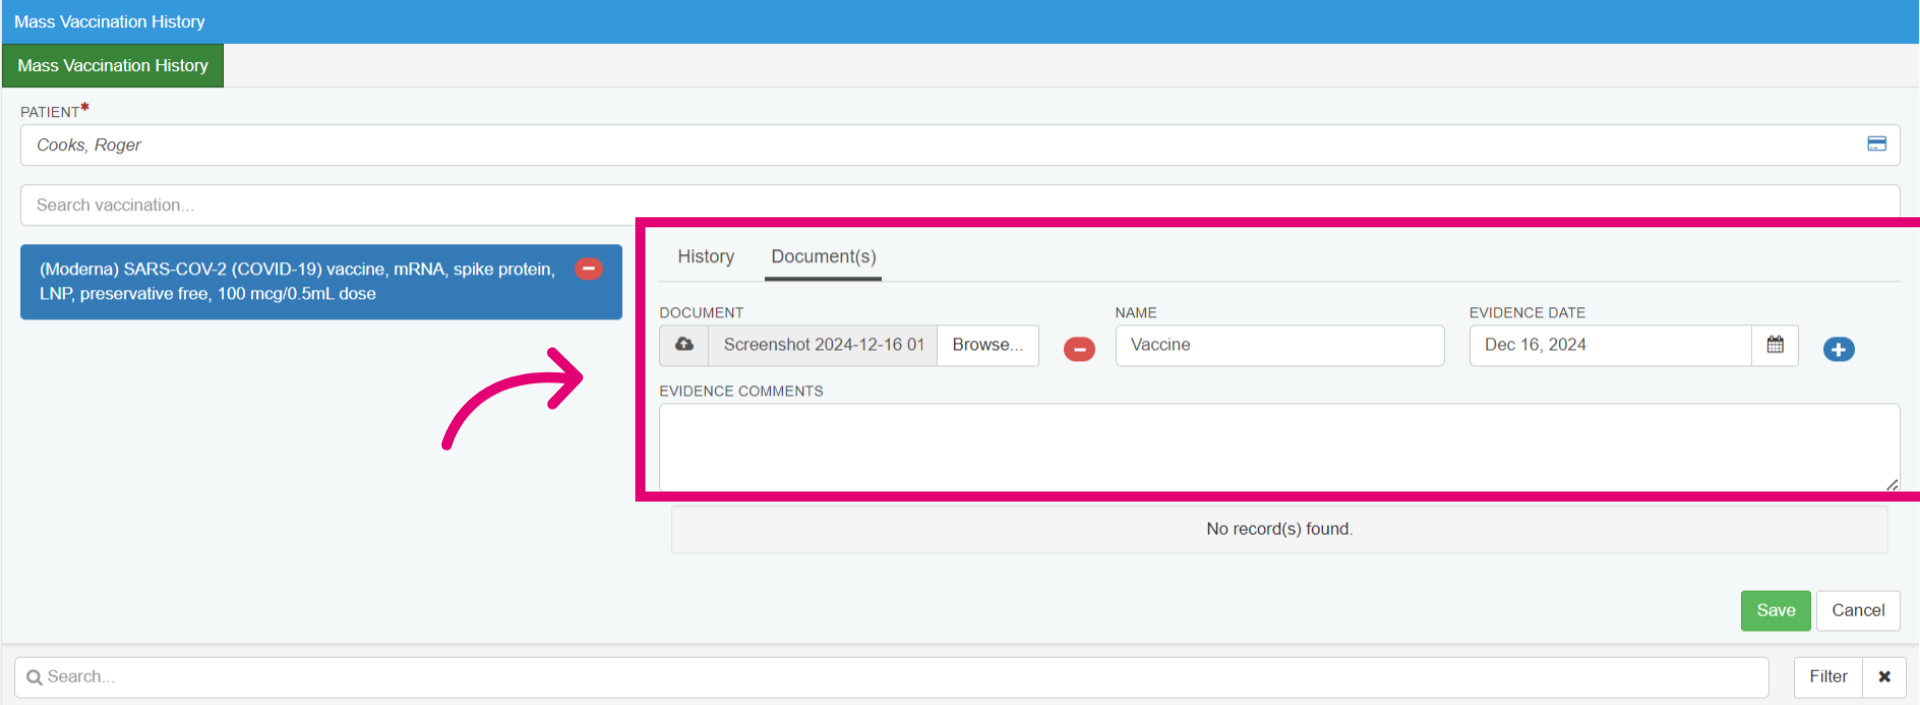This screenshot has width=1920, height=705.
Task: Click the Mass Vaccination History title bar text
Action: [109, 22]
